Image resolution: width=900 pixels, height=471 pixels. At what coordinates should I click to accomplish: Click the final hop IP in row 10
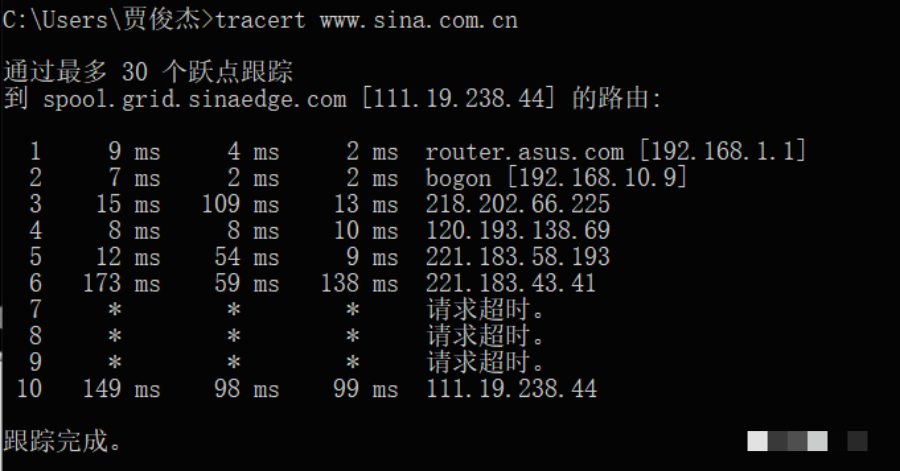click(x=511, y=388)
